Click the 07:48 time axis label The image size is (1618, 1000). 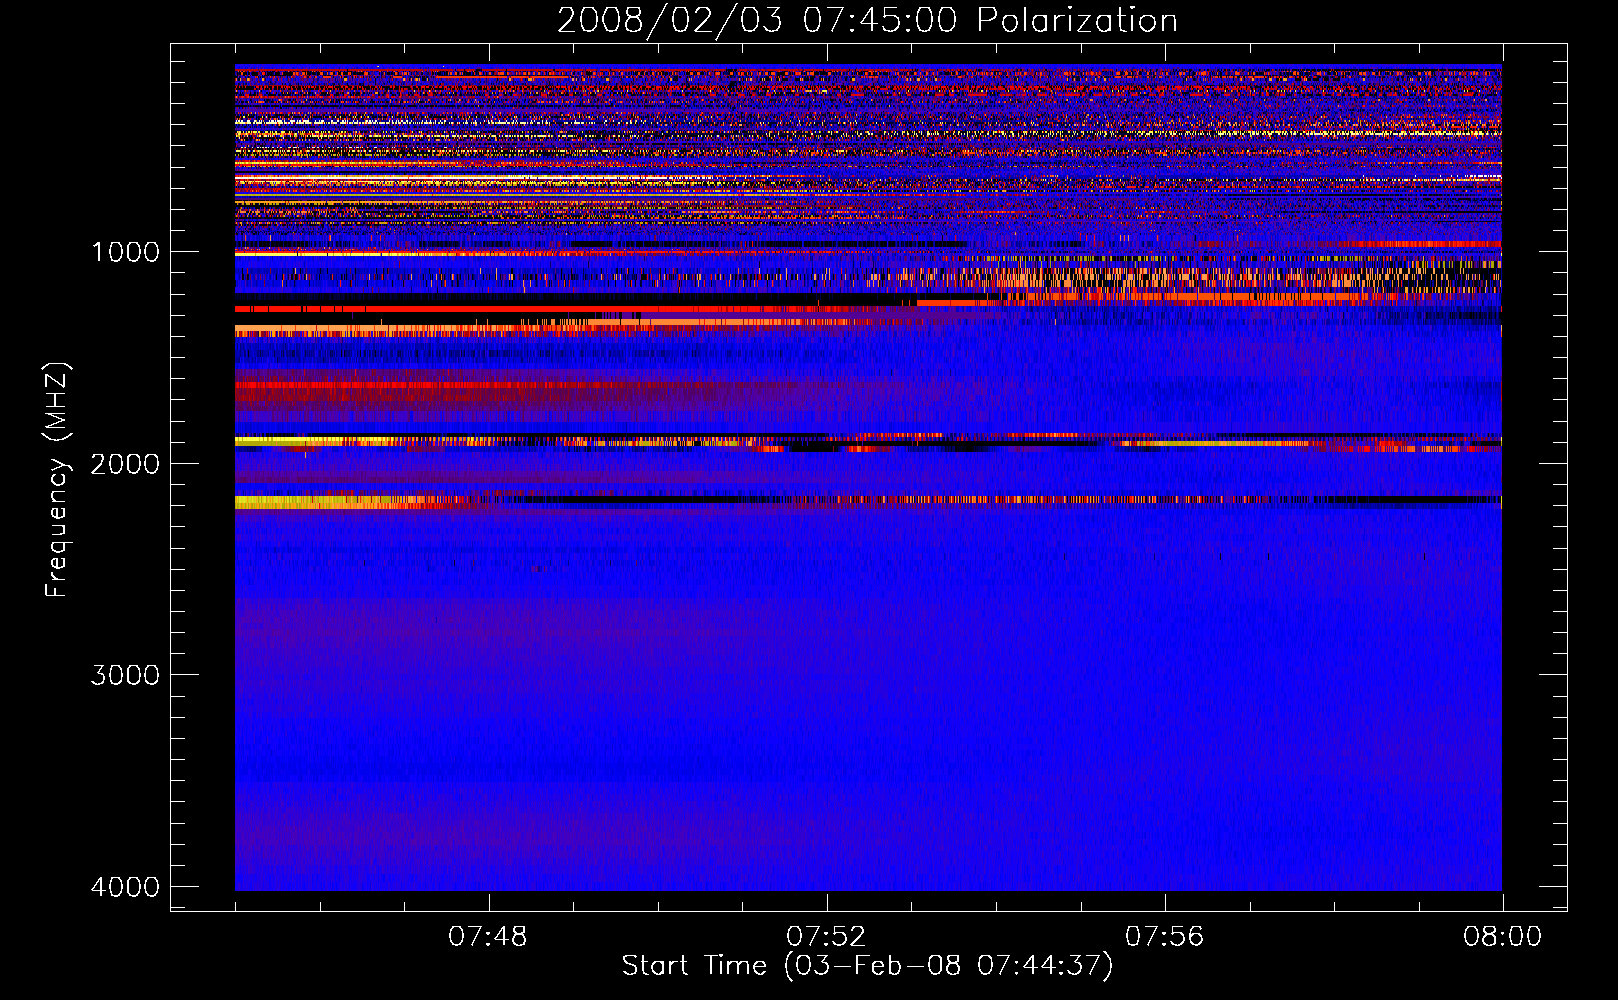pos(488,937)
